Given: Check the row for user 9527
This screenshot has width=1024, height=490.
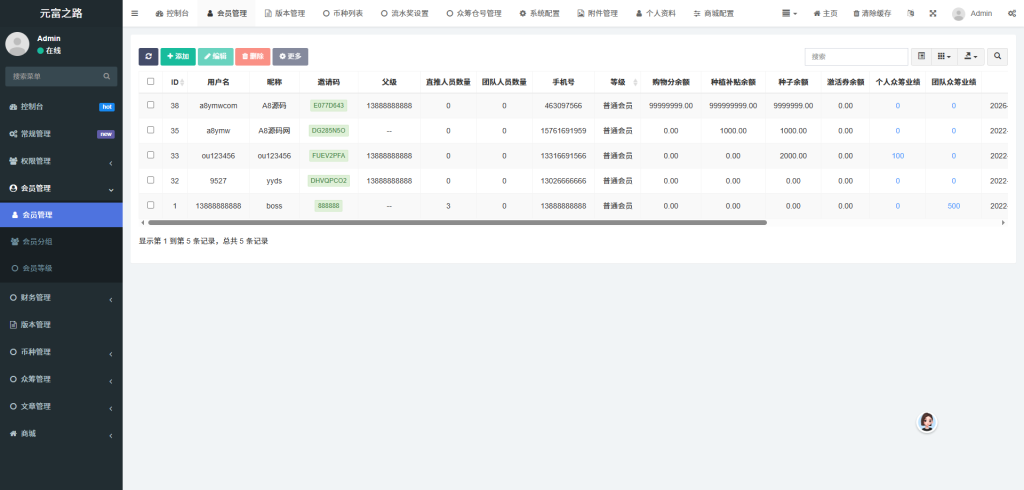Looking at the screenshot, I should [x=151, y=180].
